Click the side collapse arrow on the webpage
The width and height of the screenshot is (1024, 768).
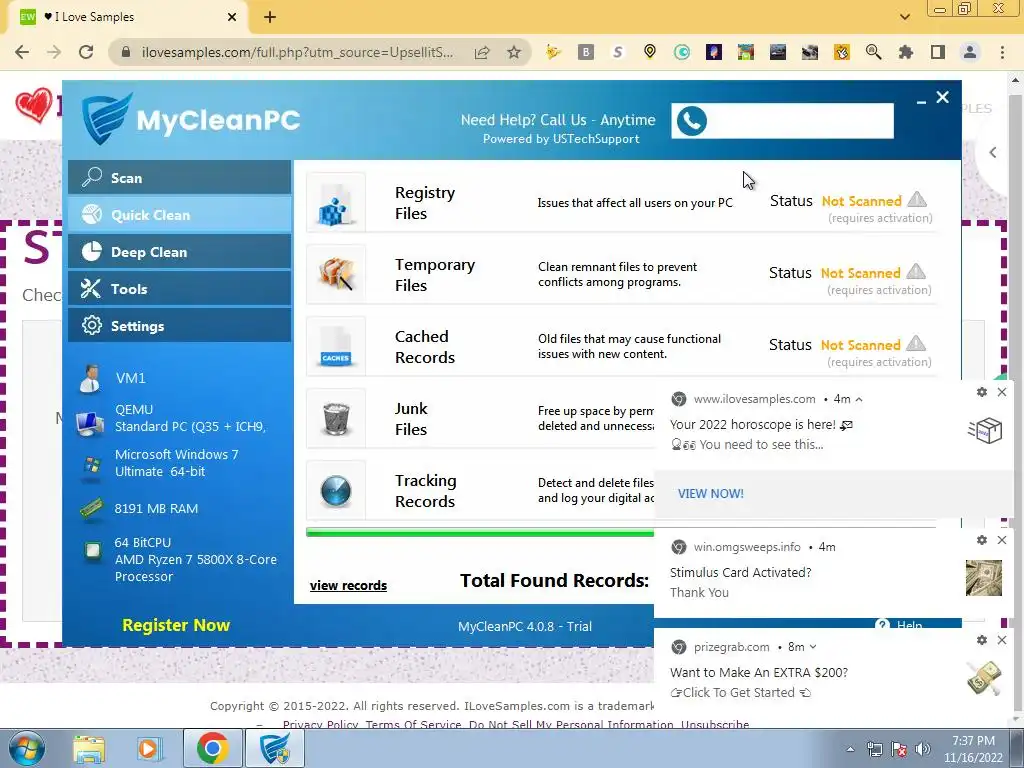pyautogui.click(x=993, y=153)
